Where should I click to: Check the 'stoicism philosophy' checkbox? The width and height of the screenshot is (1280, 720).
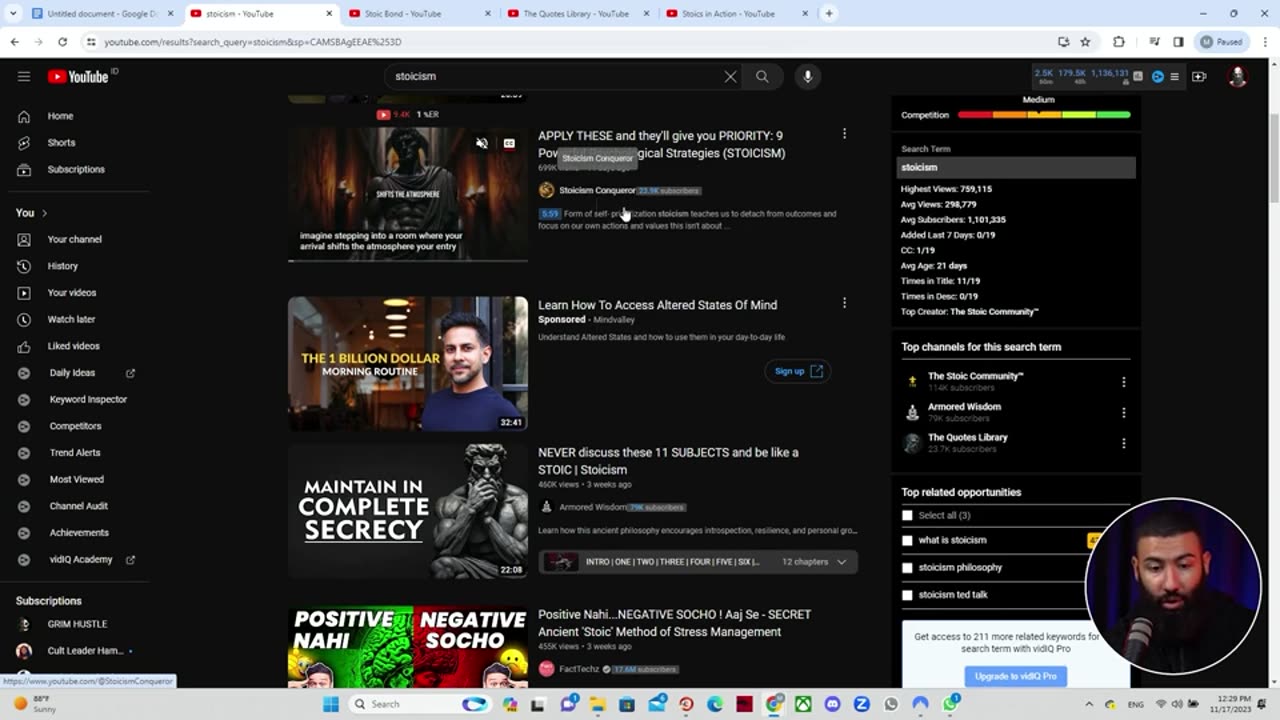click(x=907, y=567)
